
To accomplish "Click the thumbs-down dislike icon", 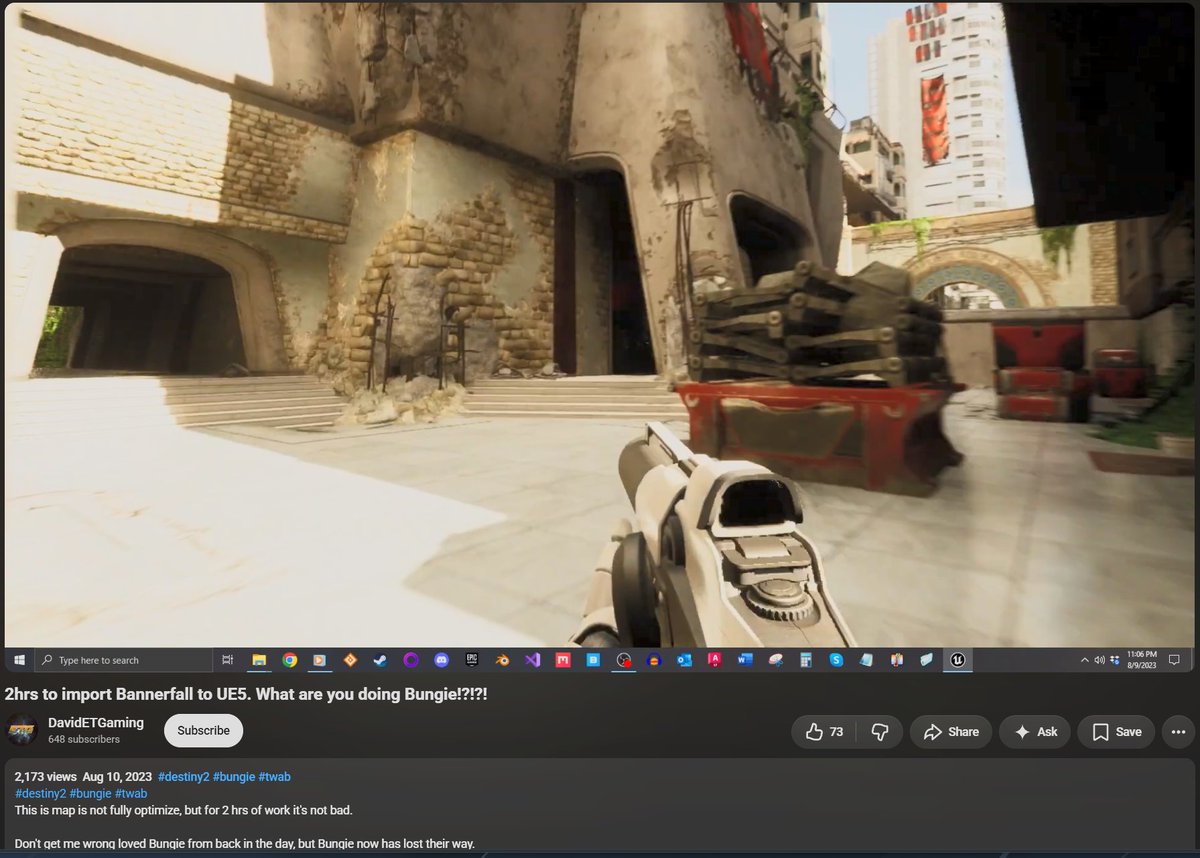I will [880, 732].
